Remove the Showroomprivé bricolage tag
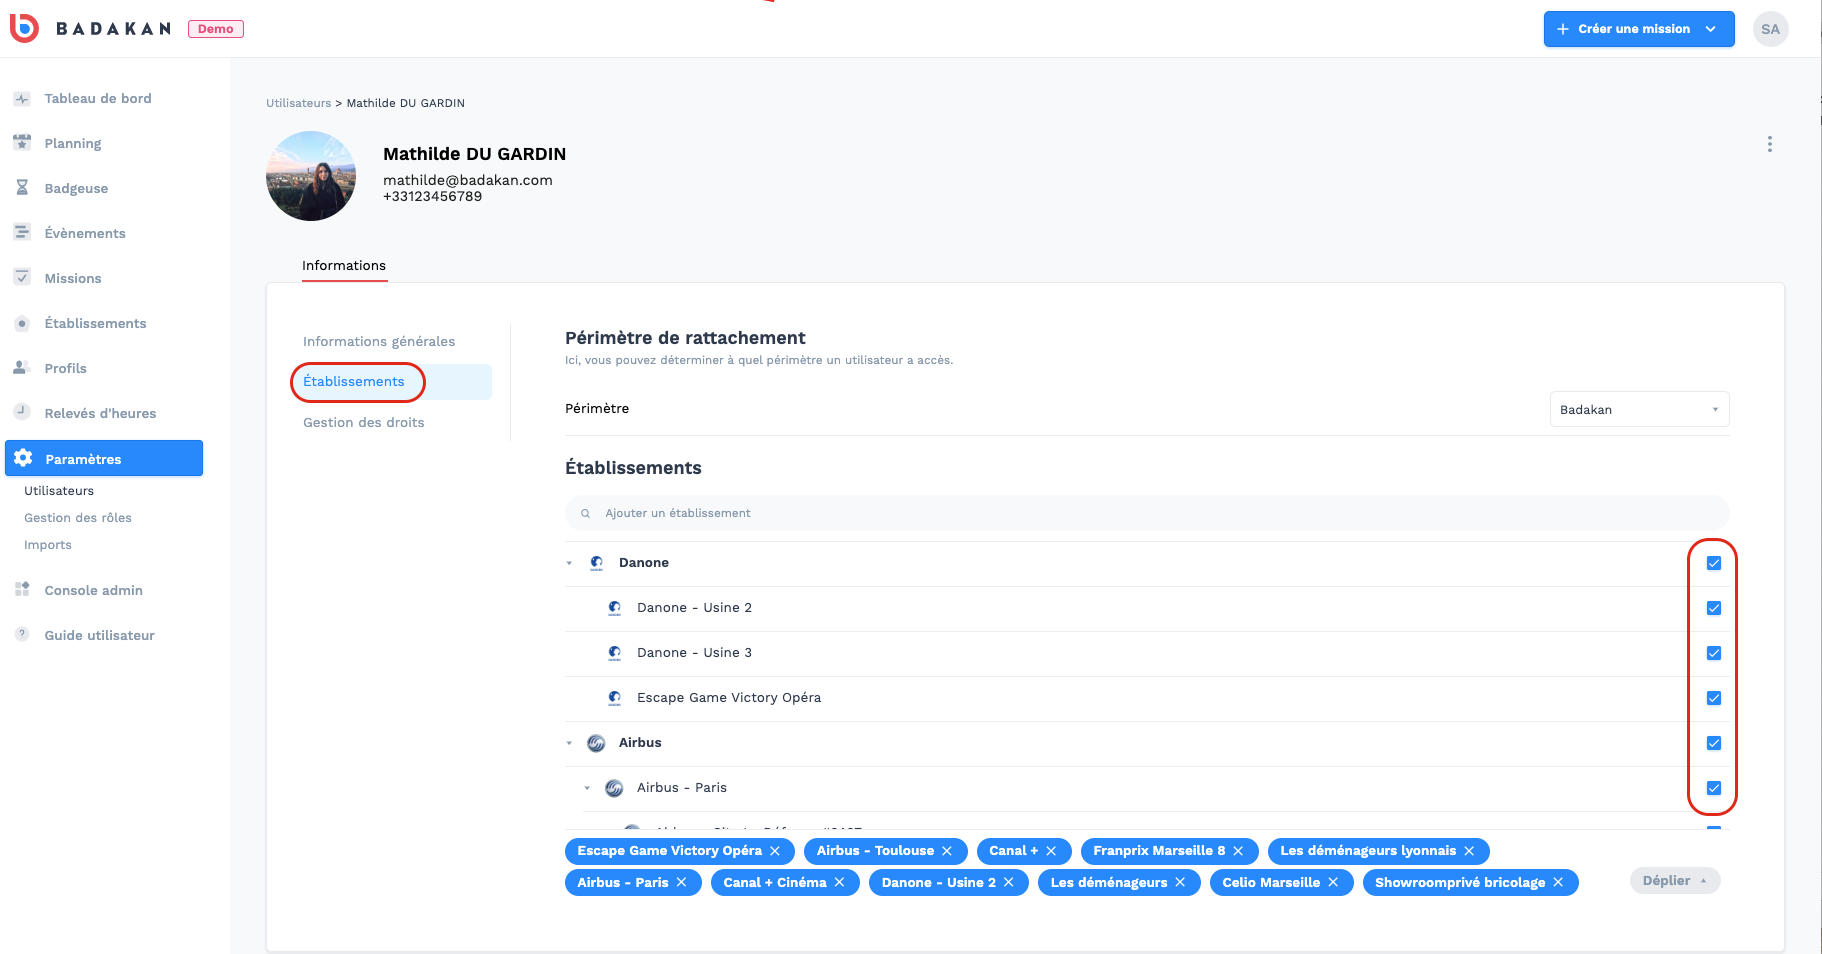Image resolution: width=1822 pixels, height=954 pixels. [x=1558, y=882]
